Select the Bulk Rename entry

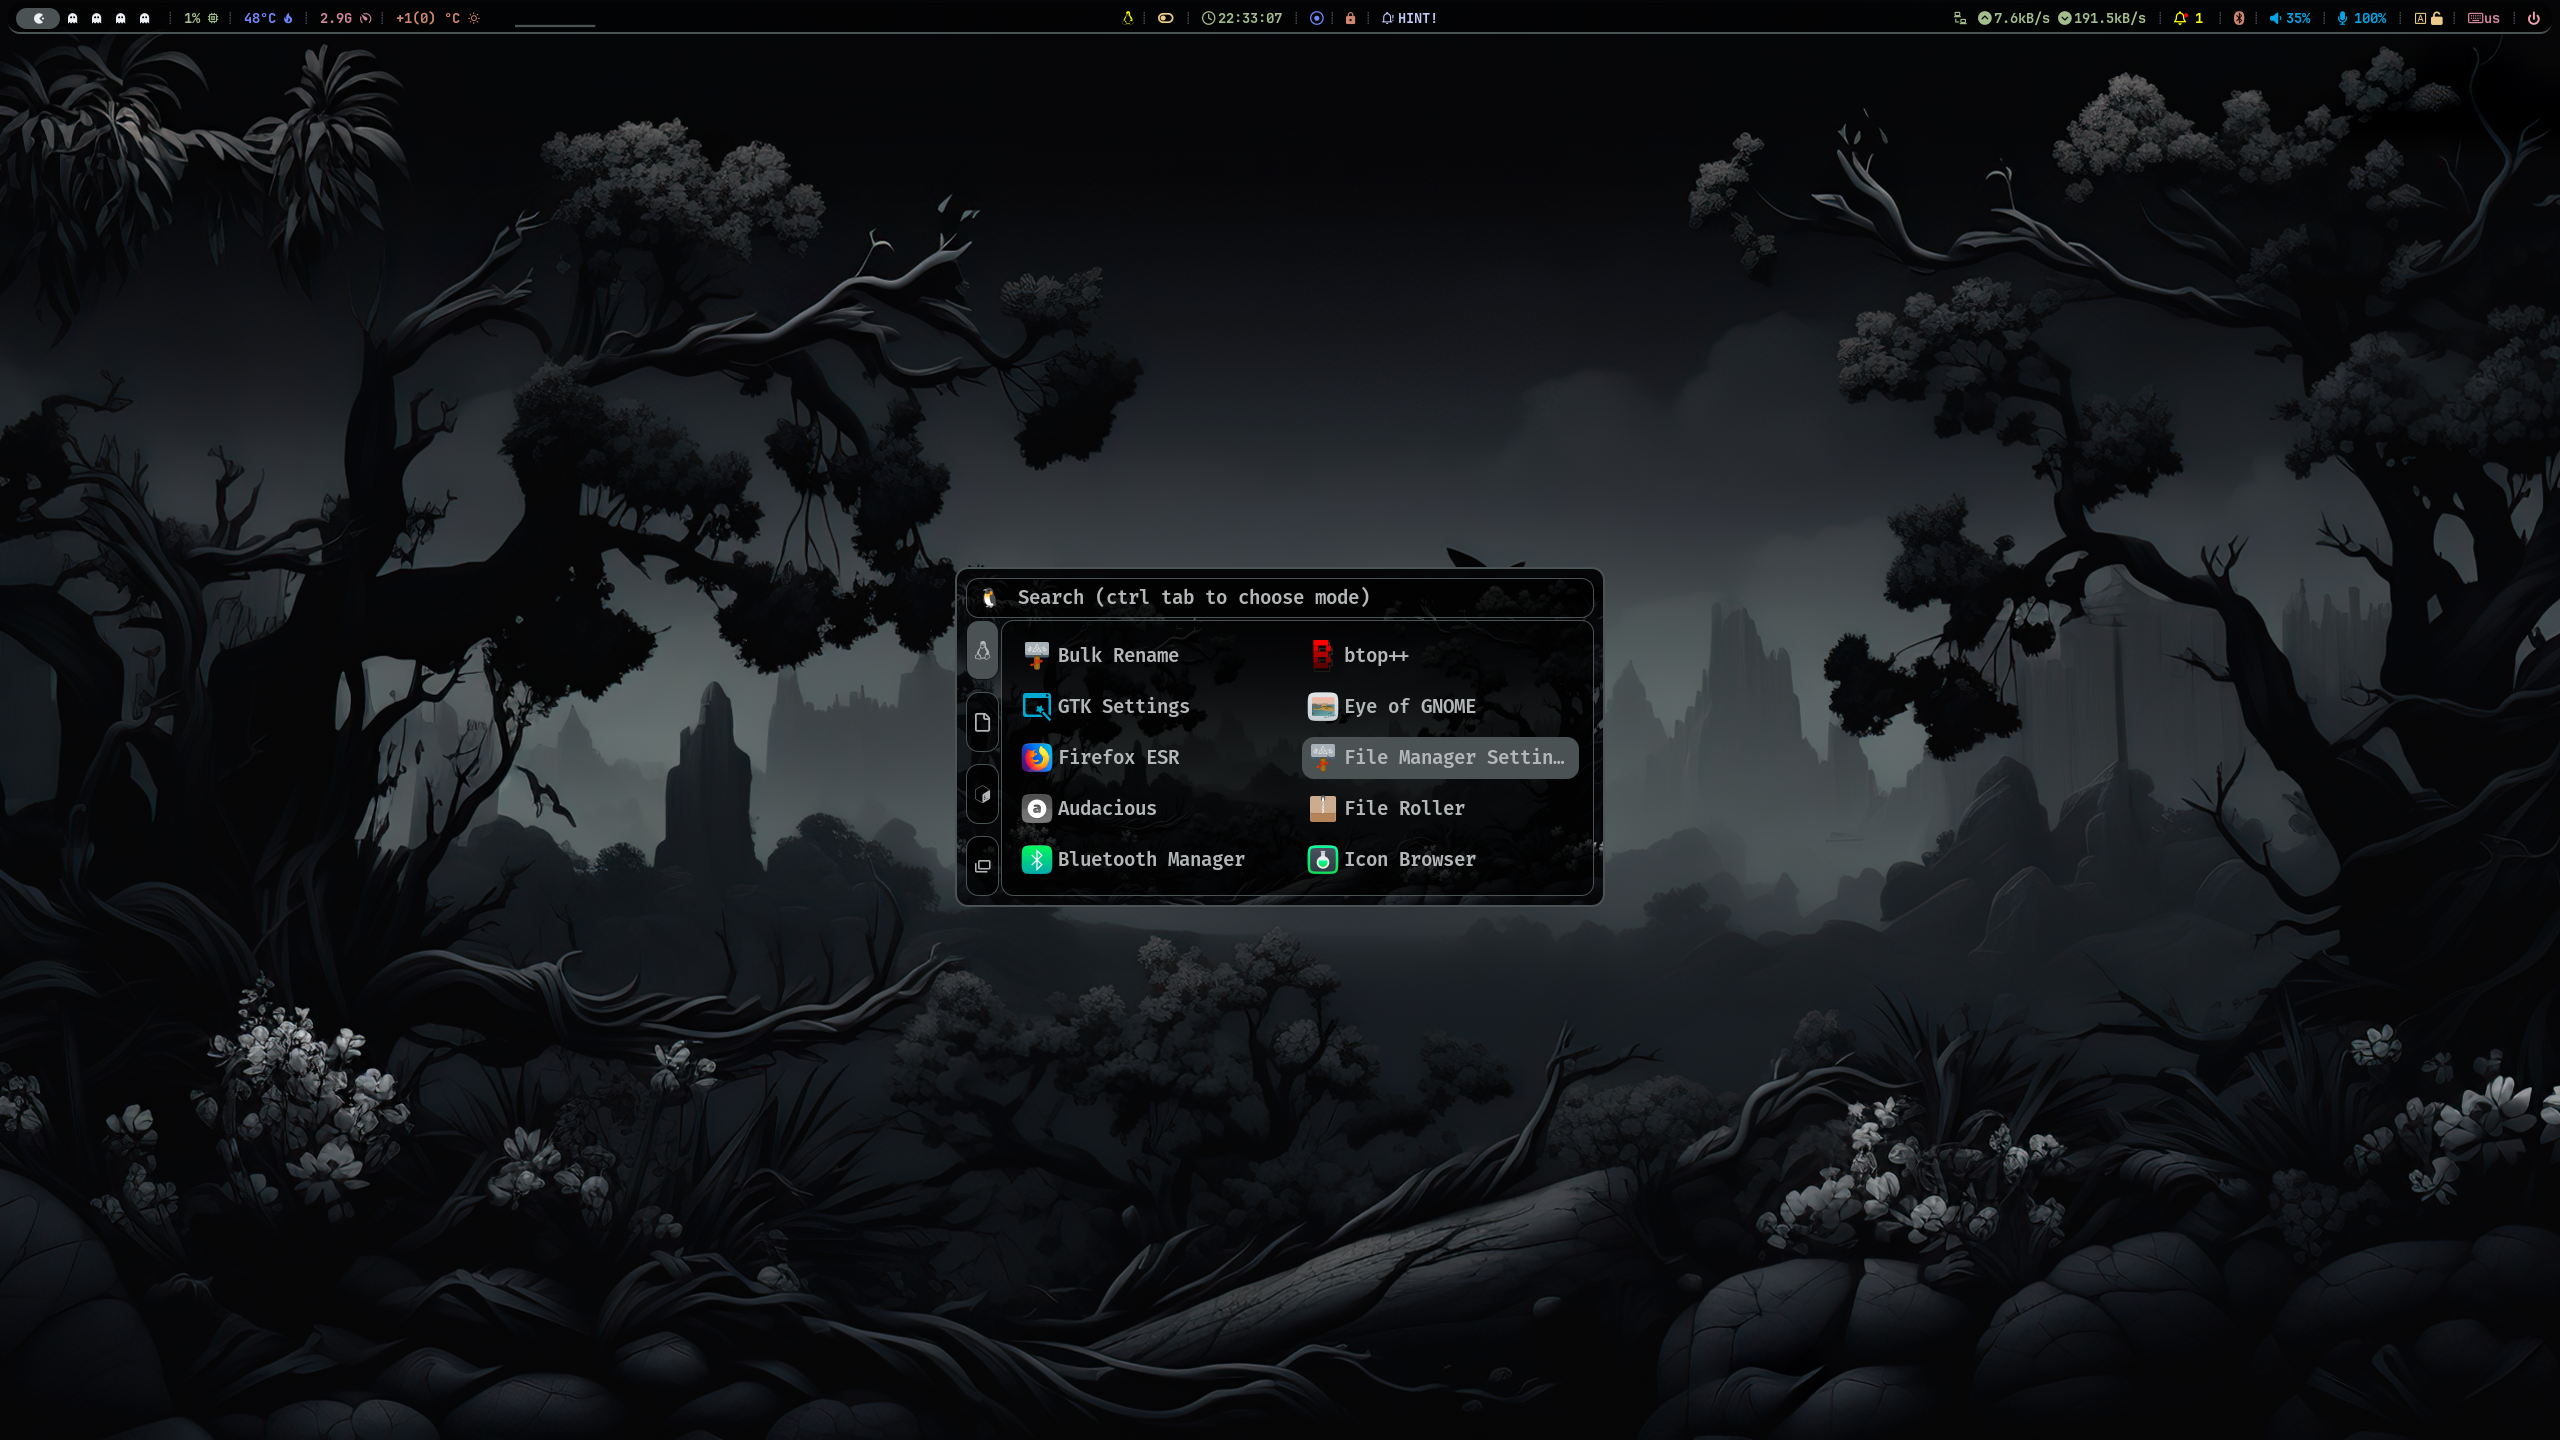point(1117,655)
